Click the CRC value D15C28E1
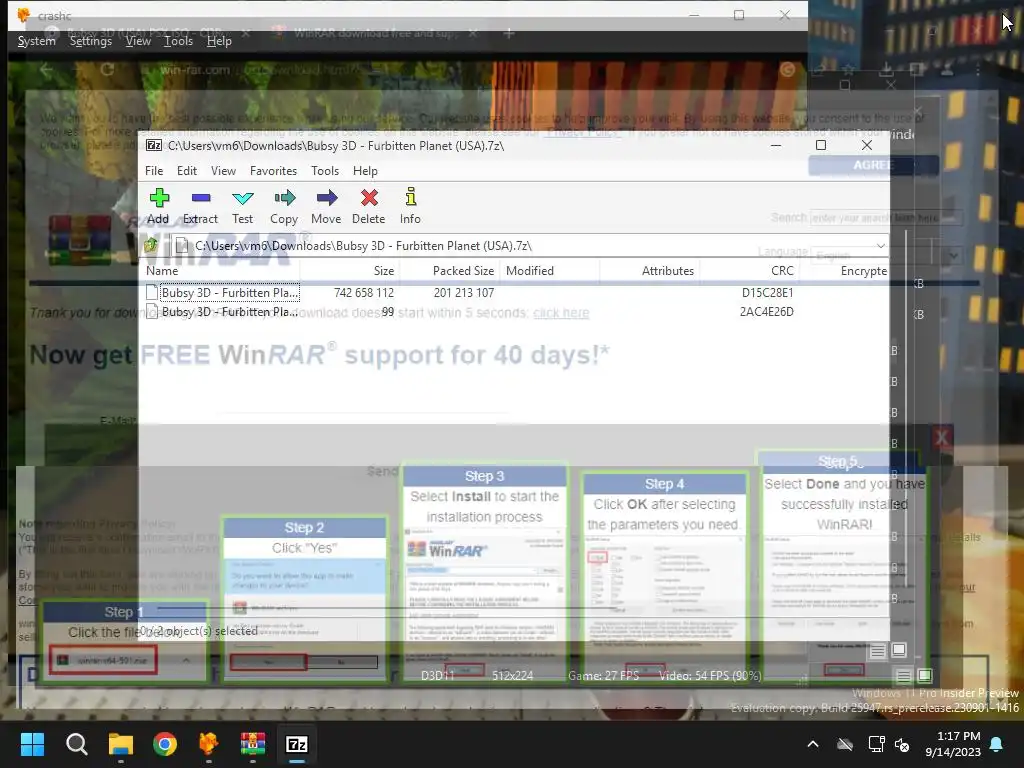The image size is (1024, 768). [767, 293]
